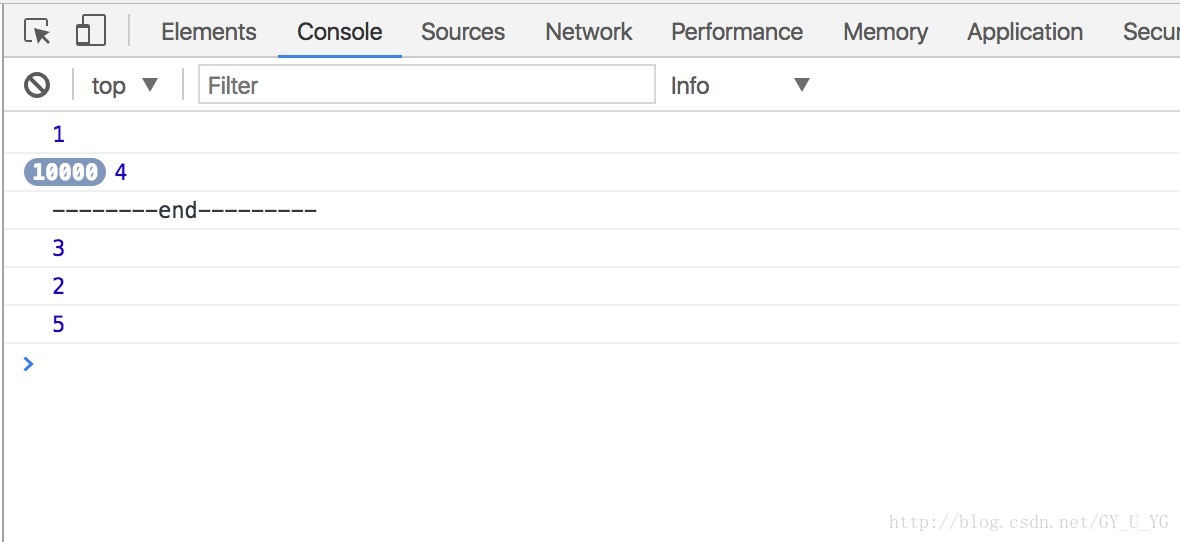This screenshot has height=542, width=1180.
Task: Click the 10000 repeat count badge
Action: (x=65, y=172)
